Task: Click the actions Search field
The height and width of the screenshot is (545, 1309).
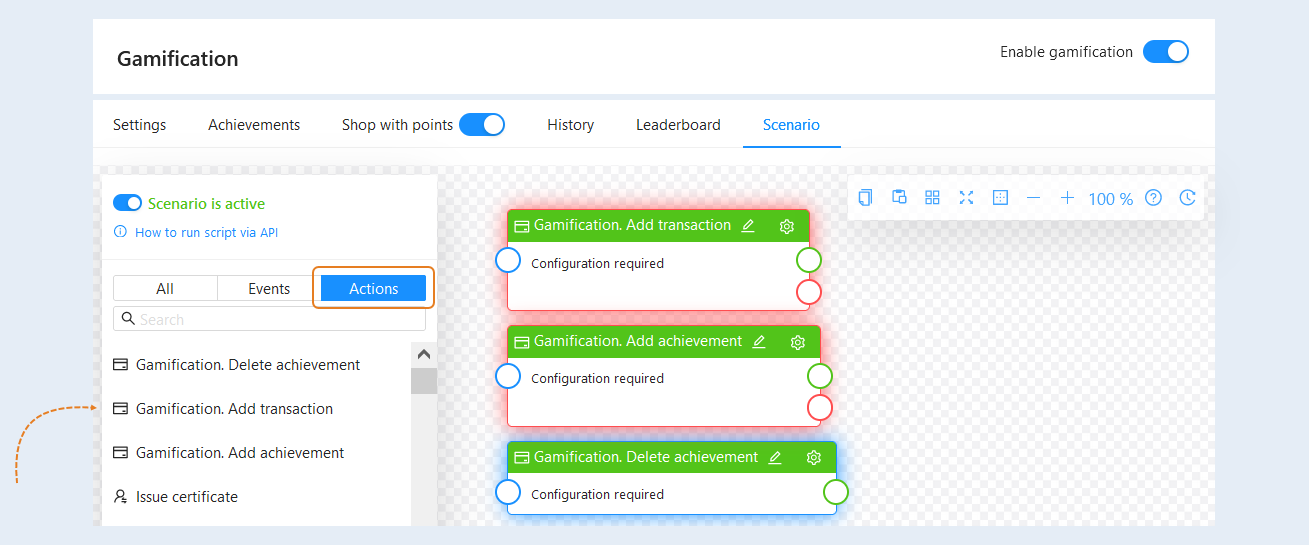Action: pyautogui.click(x=269, y=319)
